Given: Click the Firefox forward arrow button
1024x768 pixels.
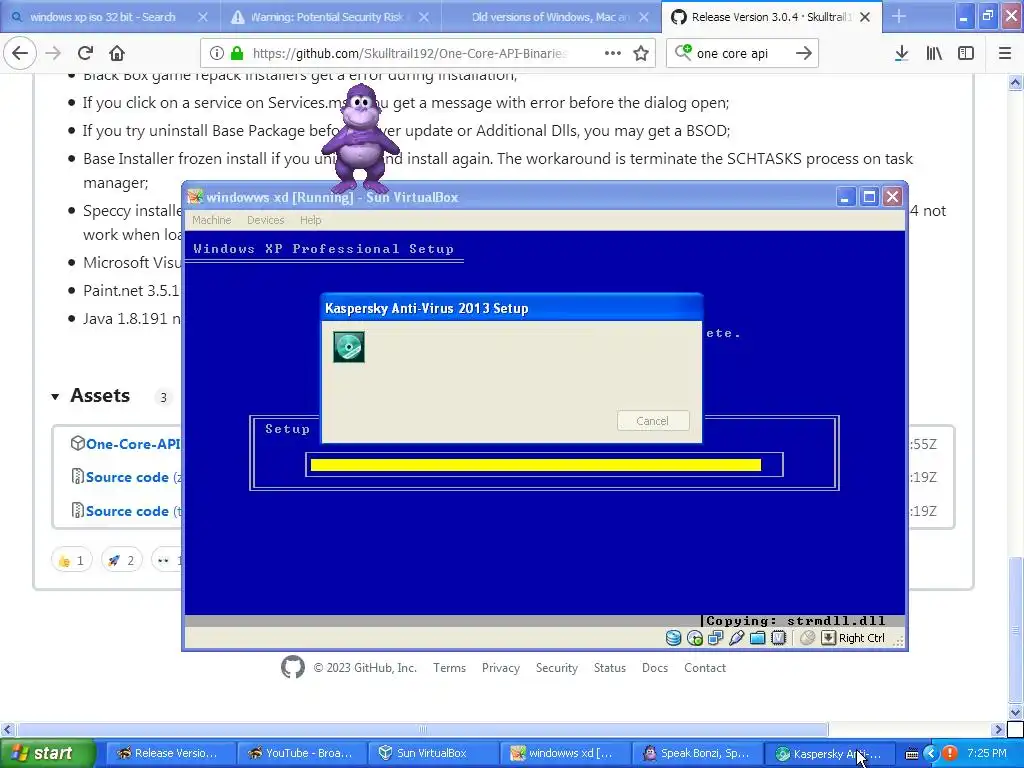Looking at the screenshot, I should click(53, 53).
